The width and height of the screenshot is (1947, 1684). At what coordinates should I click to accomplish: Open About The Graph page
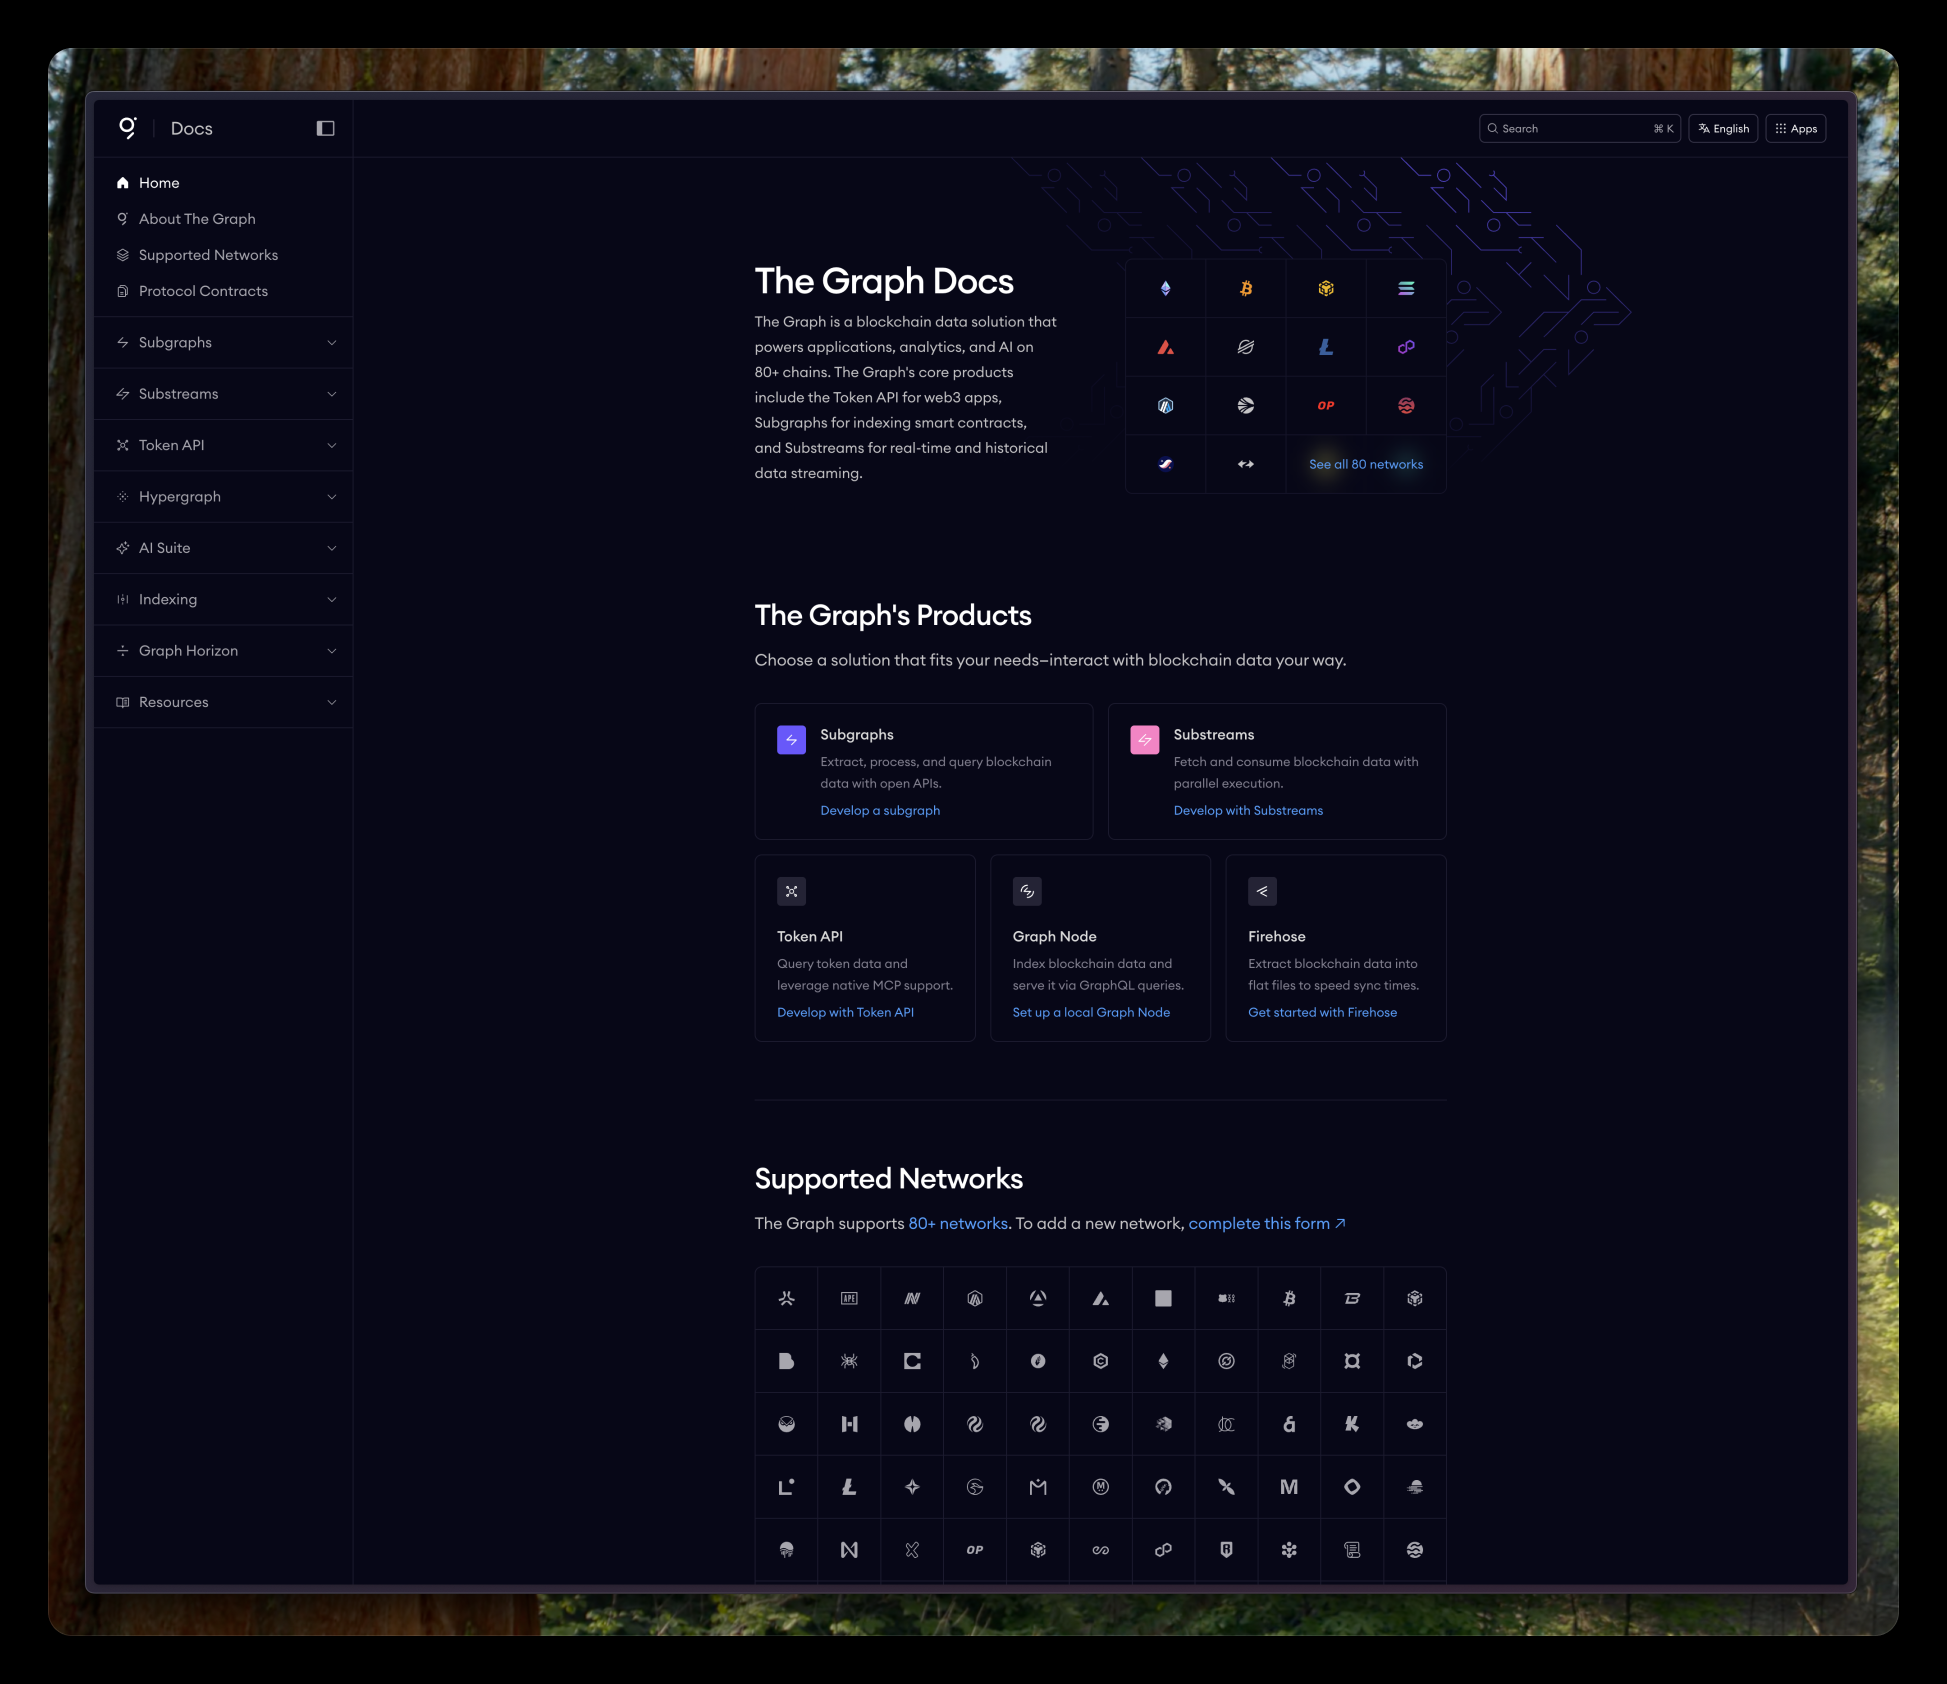[x=197, y=219]
